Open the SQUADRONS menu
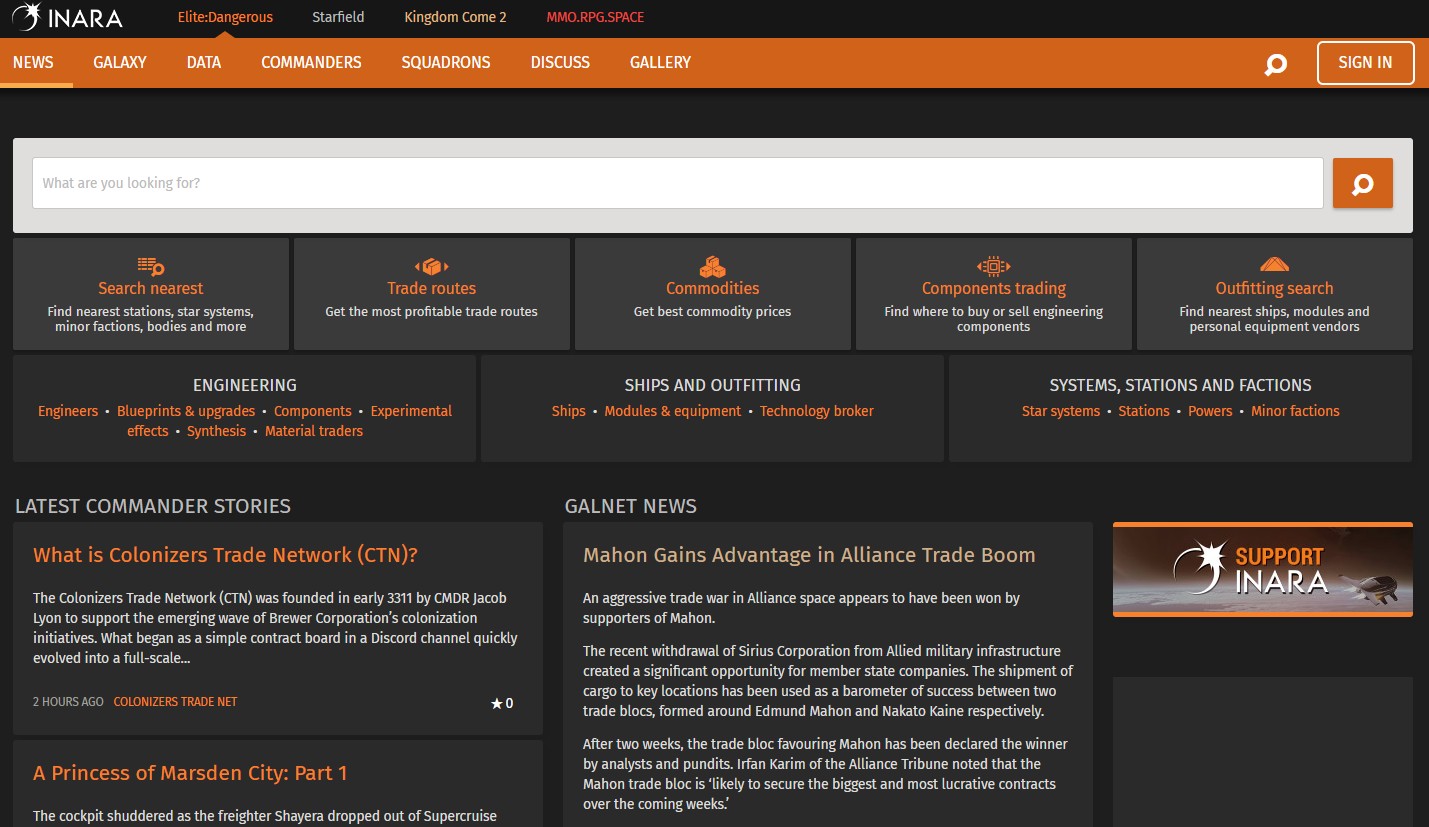Viewport: 1429px width, 827px height. coord(446,62)
